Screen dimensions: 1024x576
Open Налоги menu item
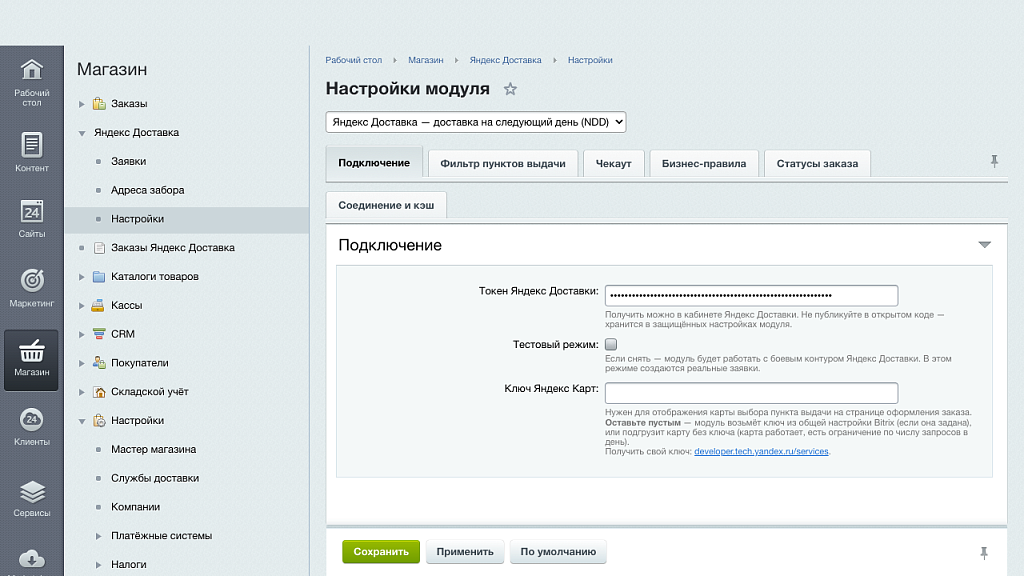[x=129, y=564]
